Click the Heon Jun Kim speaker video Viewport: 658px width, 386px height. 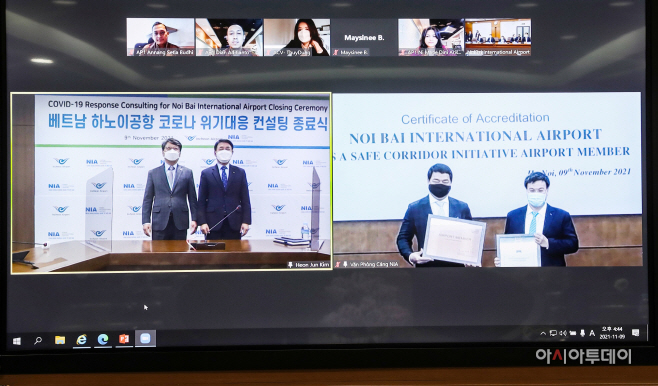(x=171, y=183)
